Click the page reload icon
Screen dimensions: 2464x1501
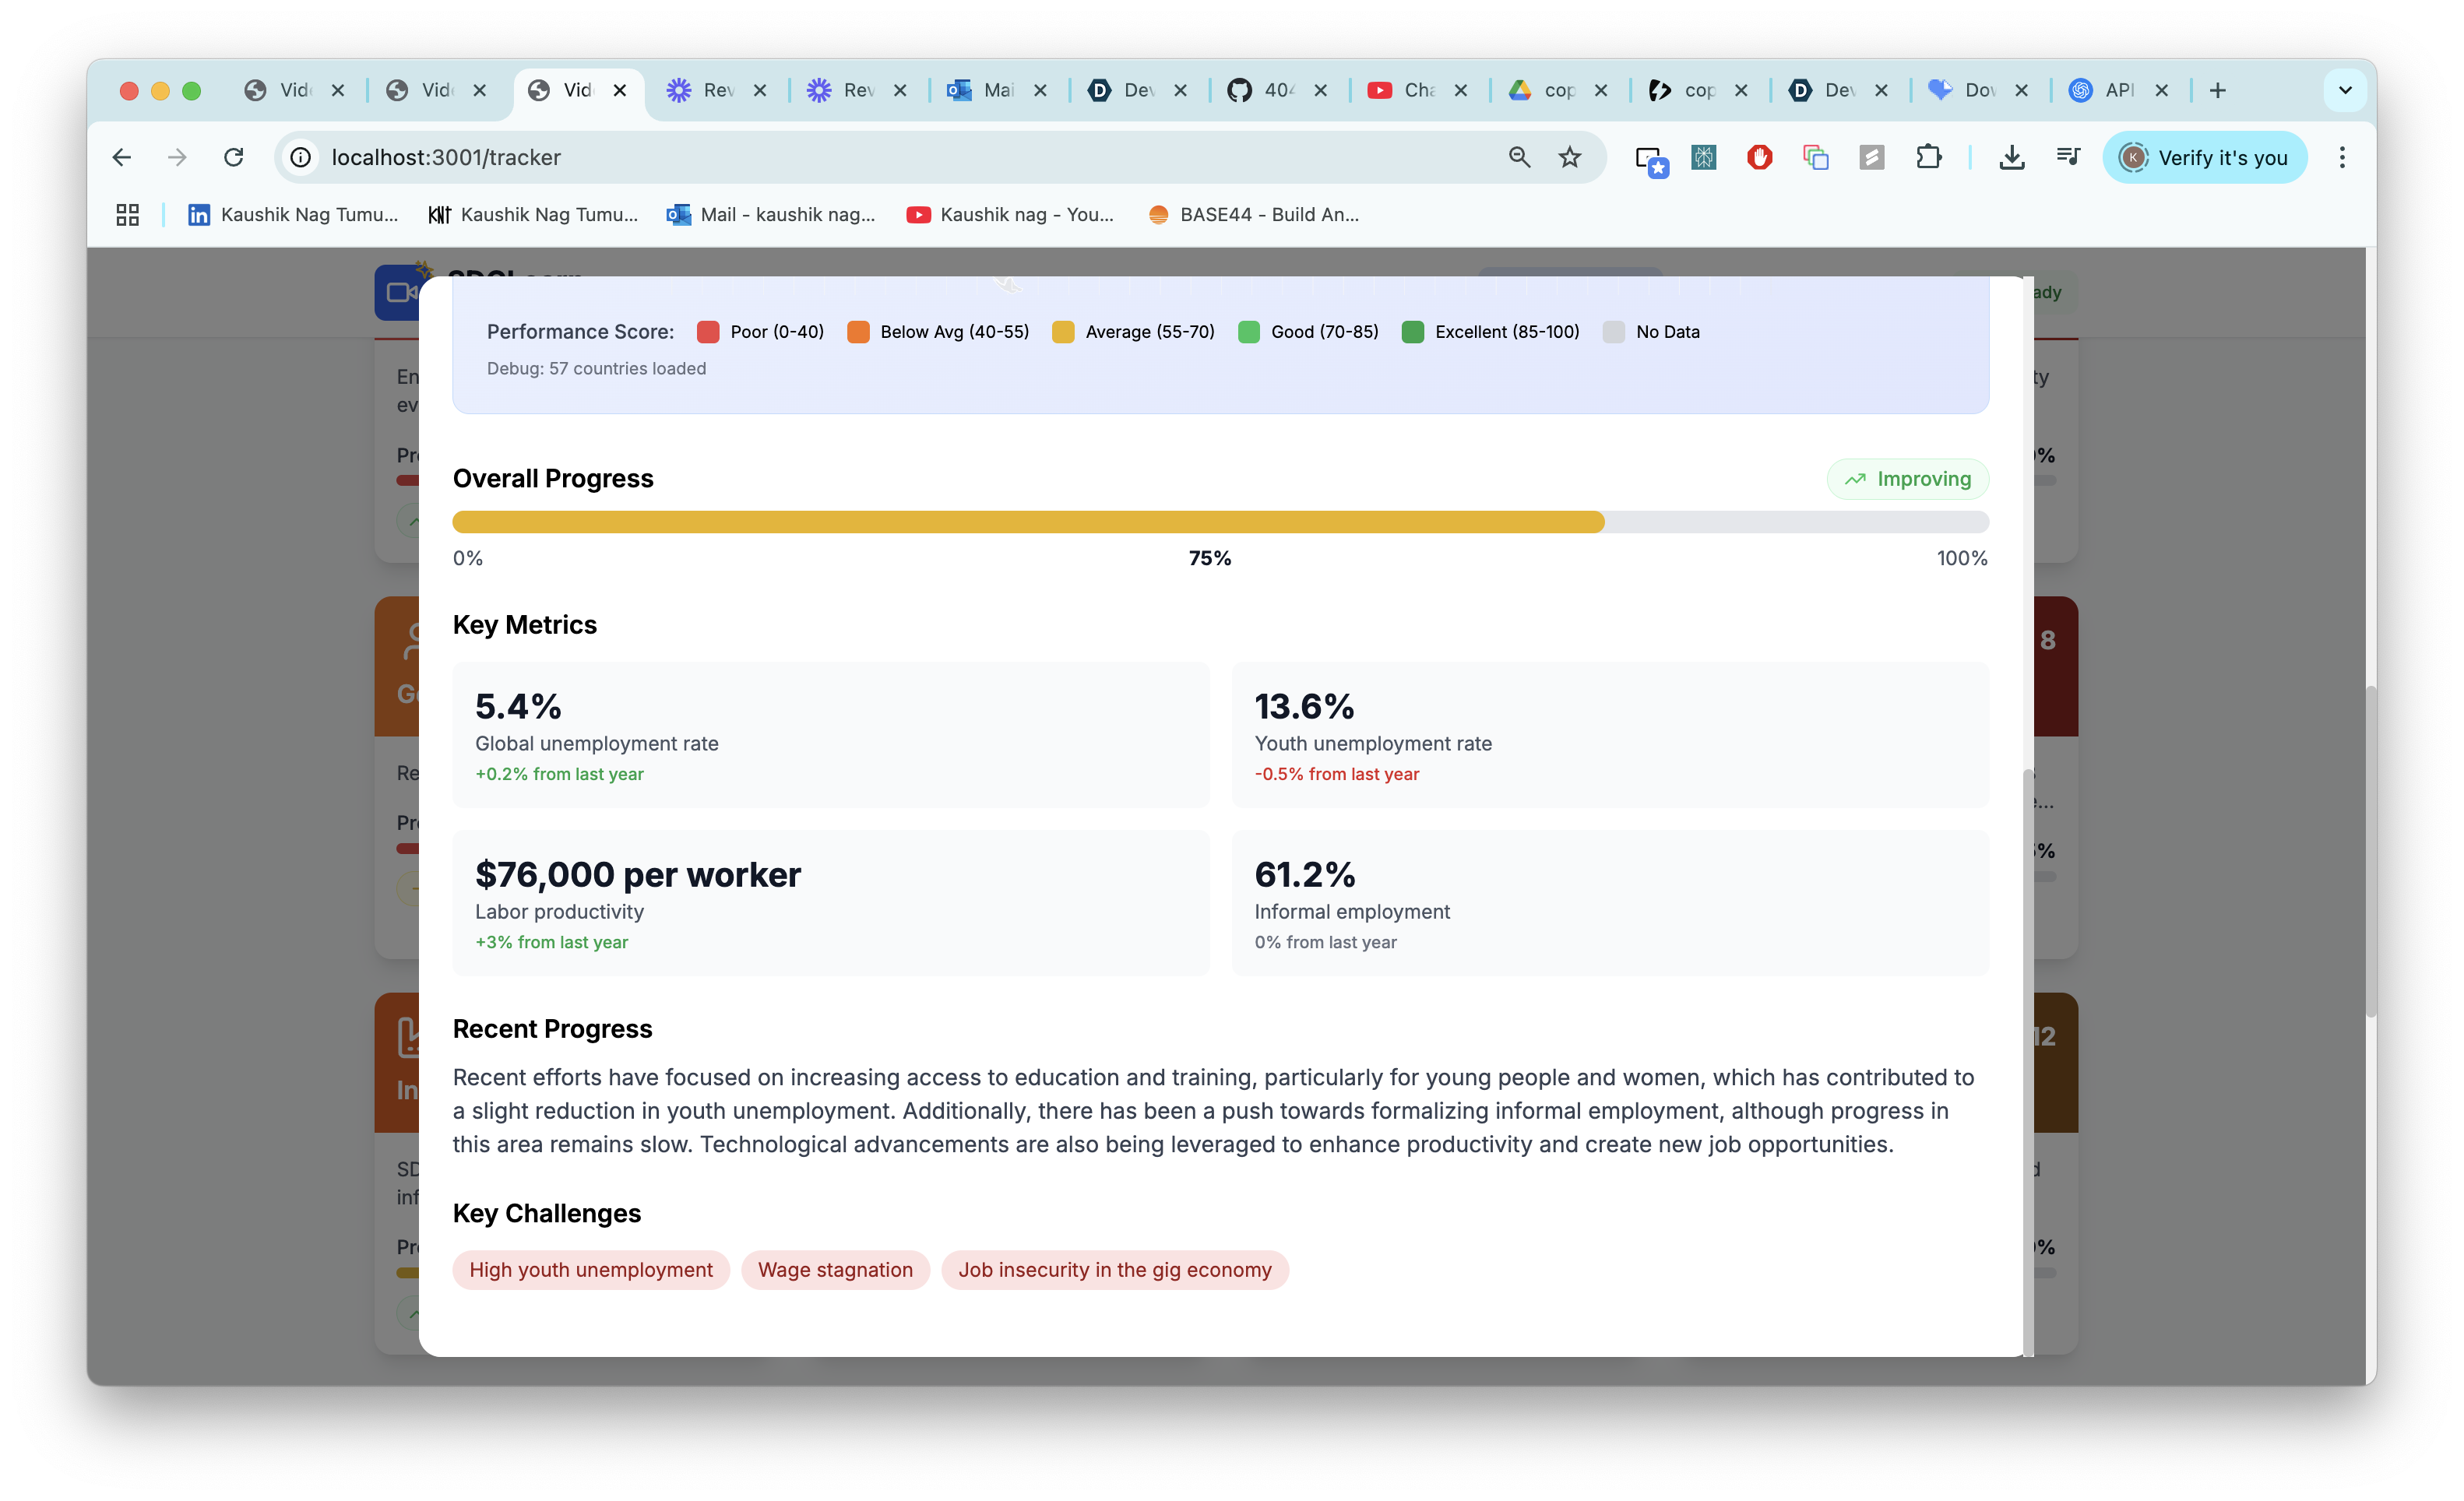[234, 157]
